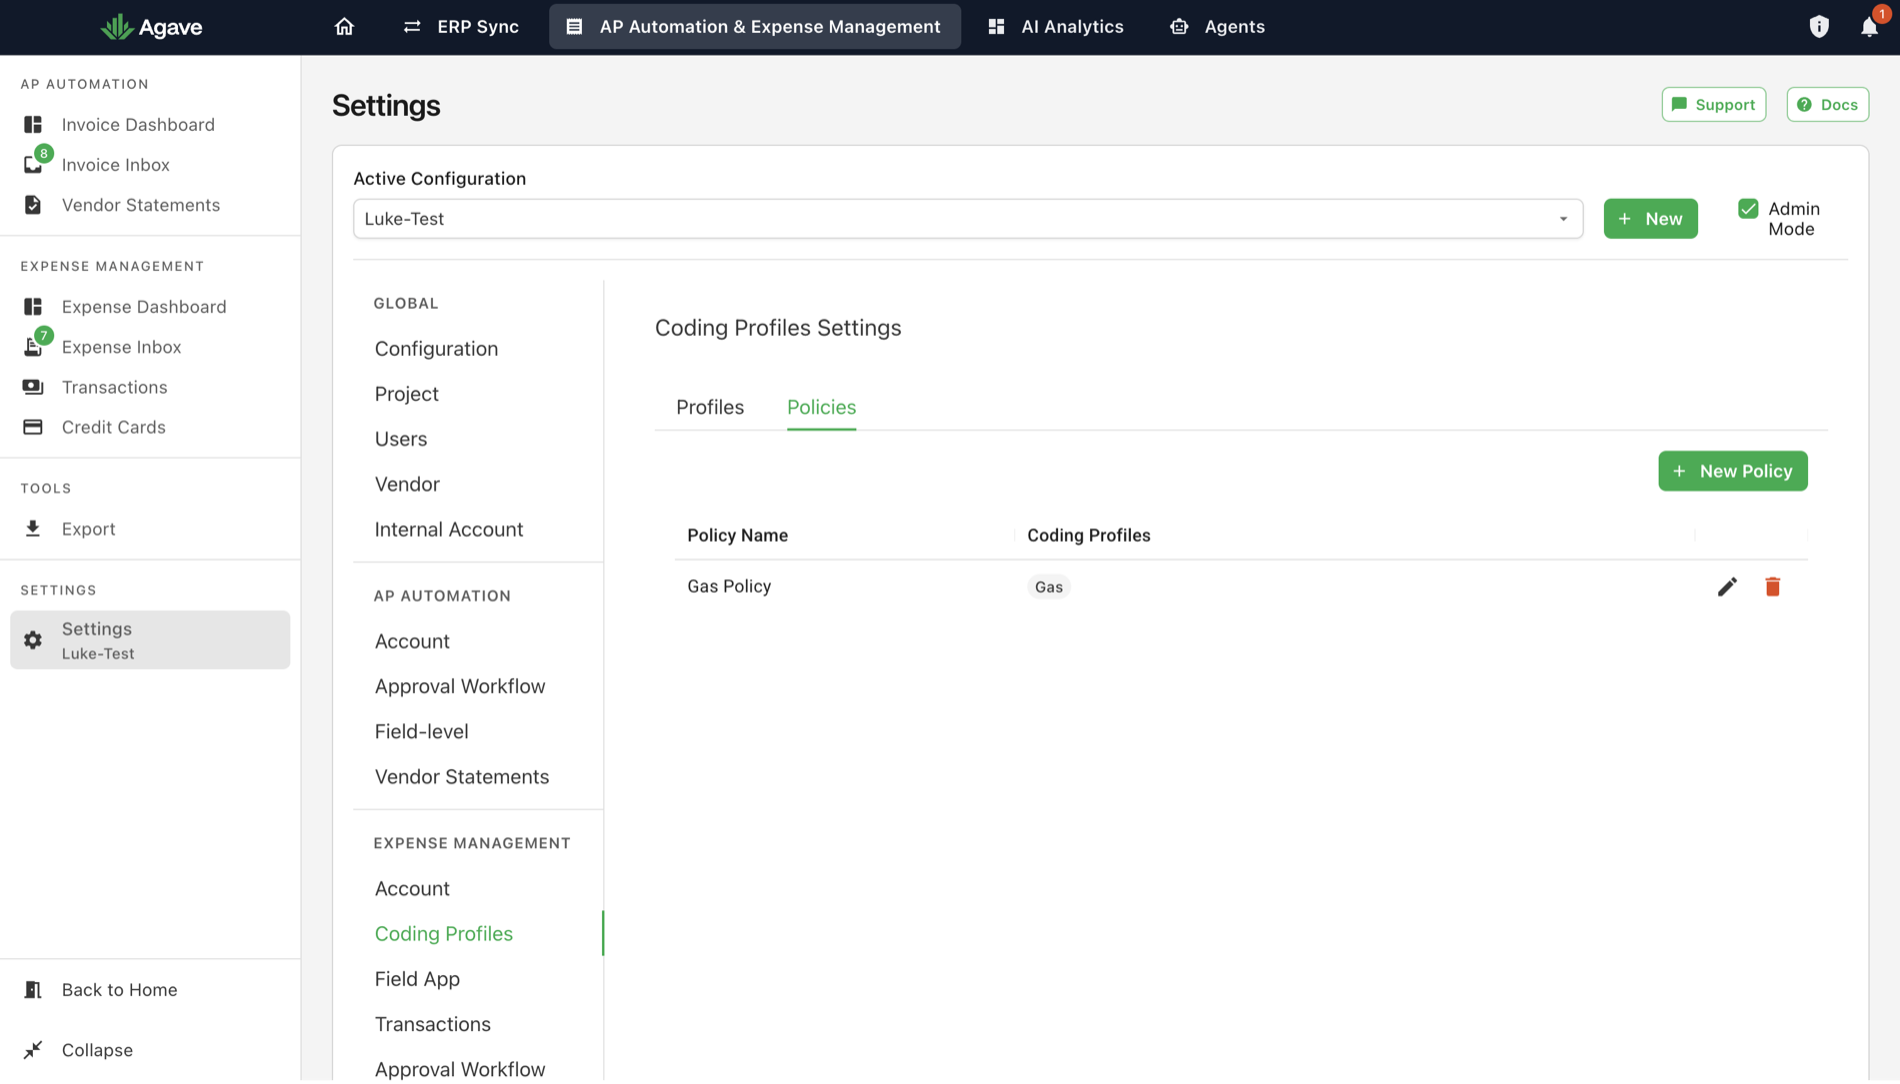Switch to the Profiles tab
Viewport: 1900px width, 1084px height.
coord(710,408)
